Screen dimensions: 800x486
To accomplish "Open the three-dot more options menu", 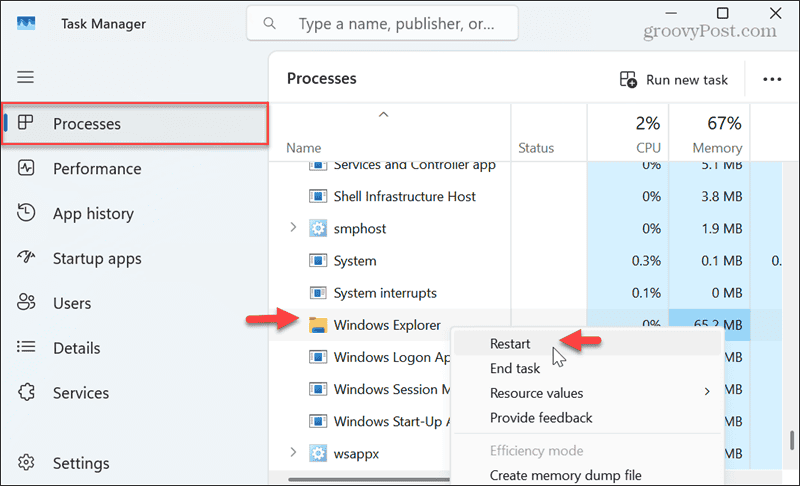I will [x=772, y=80].
